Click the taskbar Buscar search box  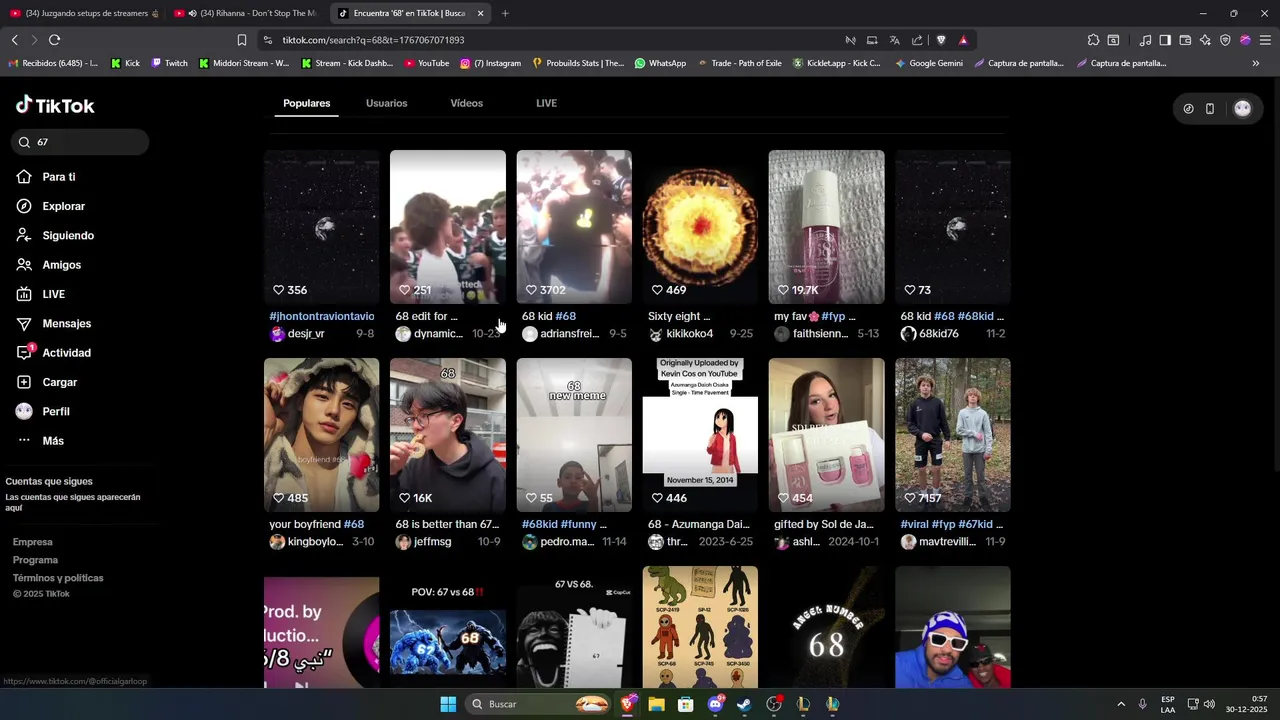click(540, 704)
